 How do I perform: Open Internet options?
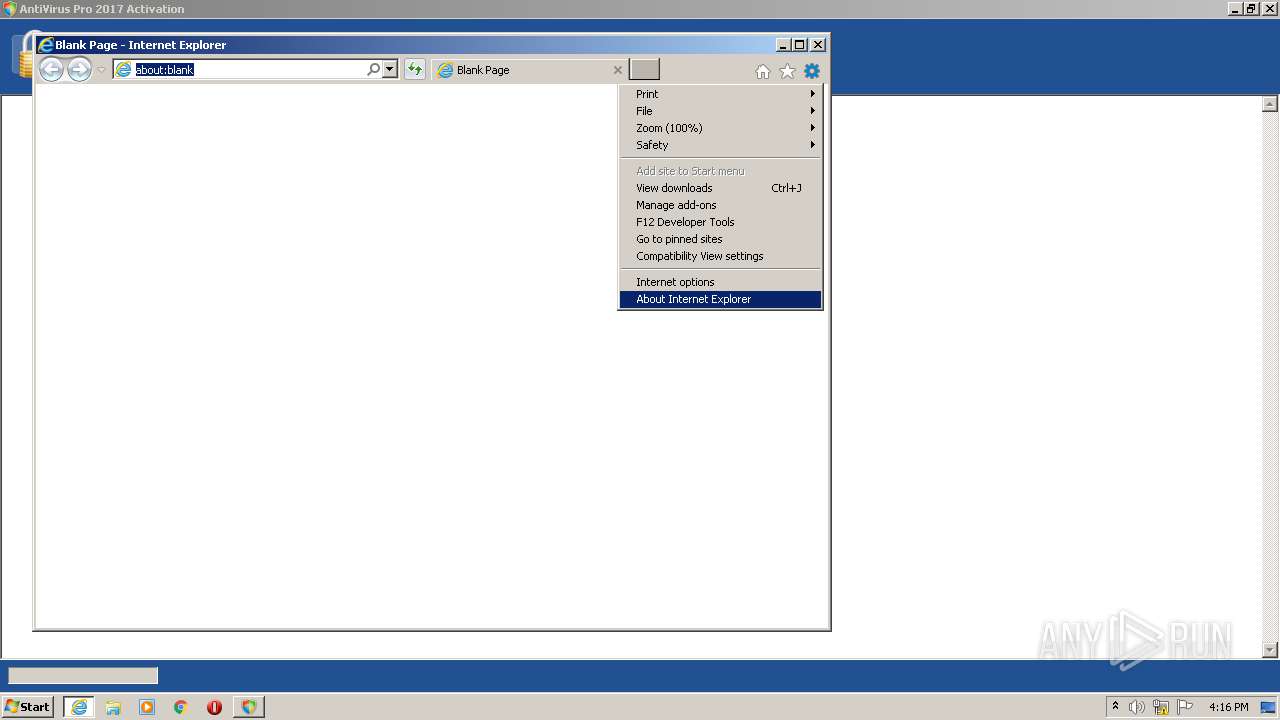click(x=721, y=282)
